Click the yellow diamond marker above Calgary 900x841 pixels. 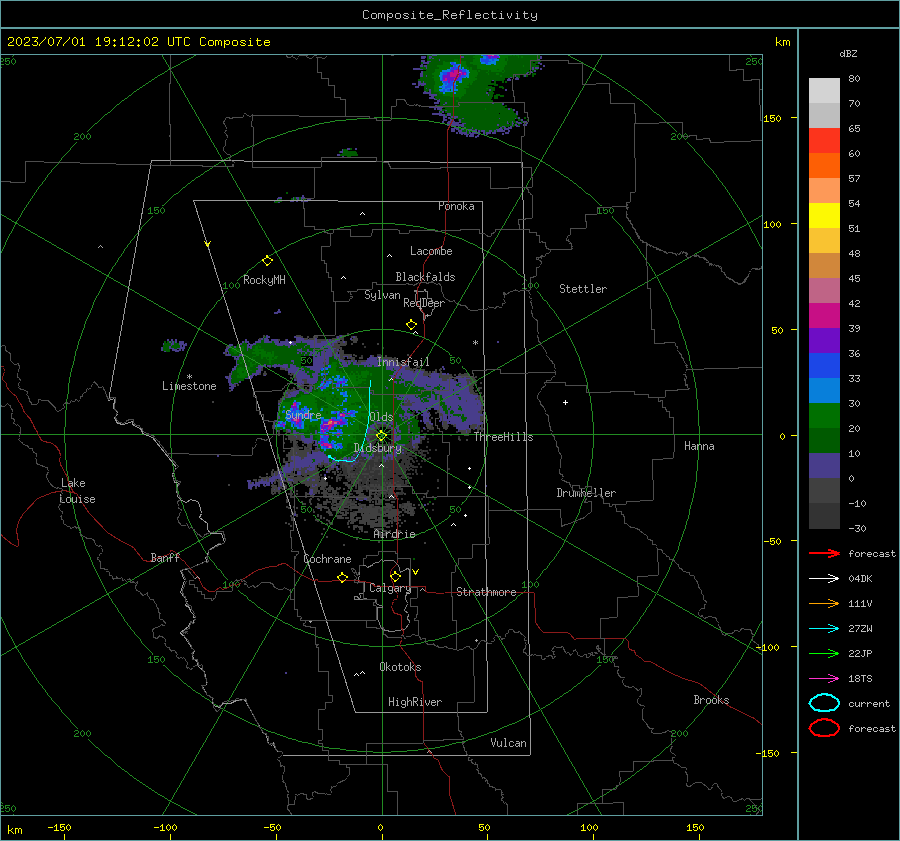395,576
